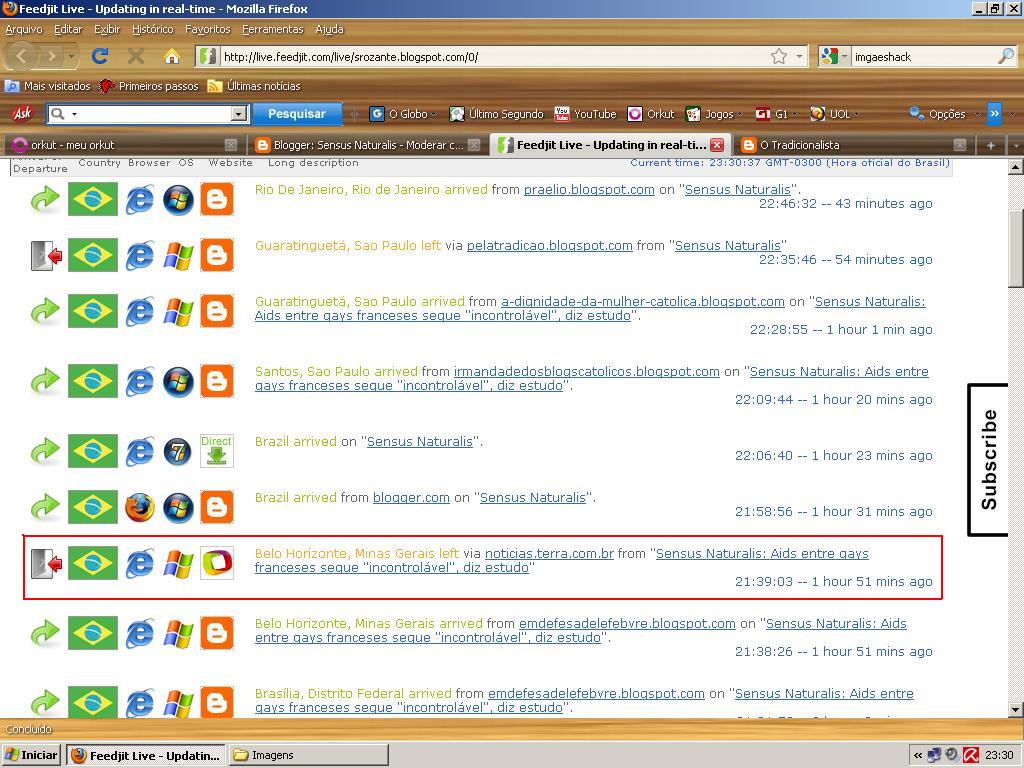Click the Mais visitados bookmark

48,86
